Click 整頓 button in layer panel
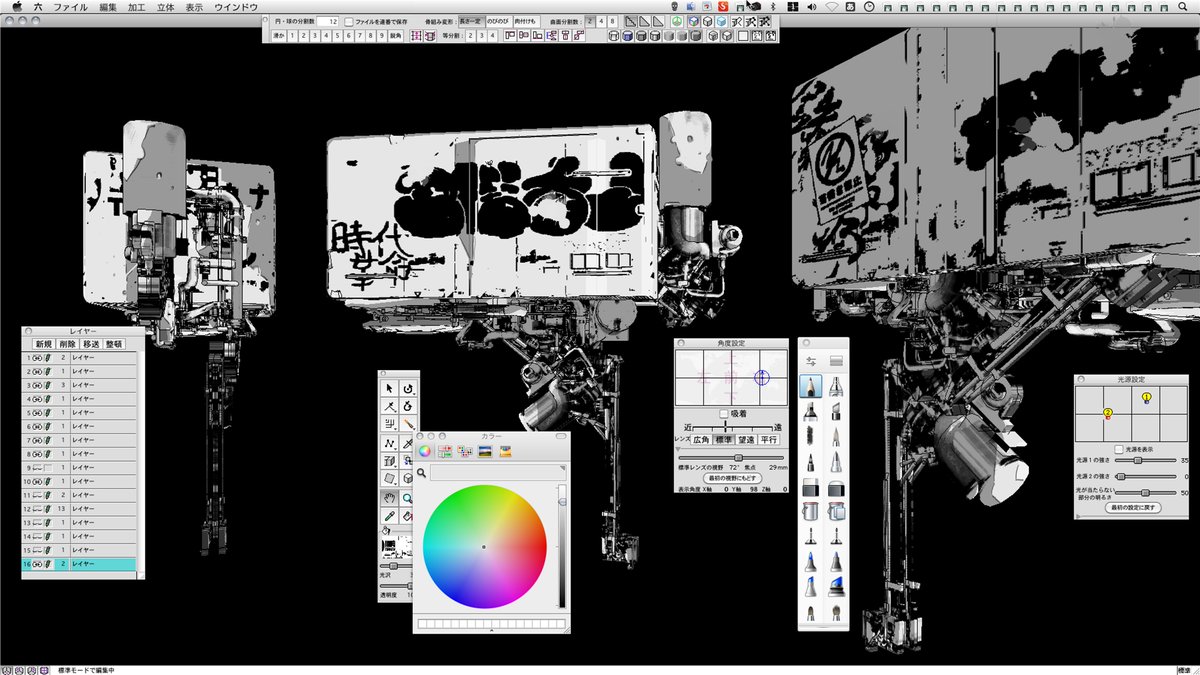The width and height of the screenshot is (1200, 675). [x=113, y=344]
